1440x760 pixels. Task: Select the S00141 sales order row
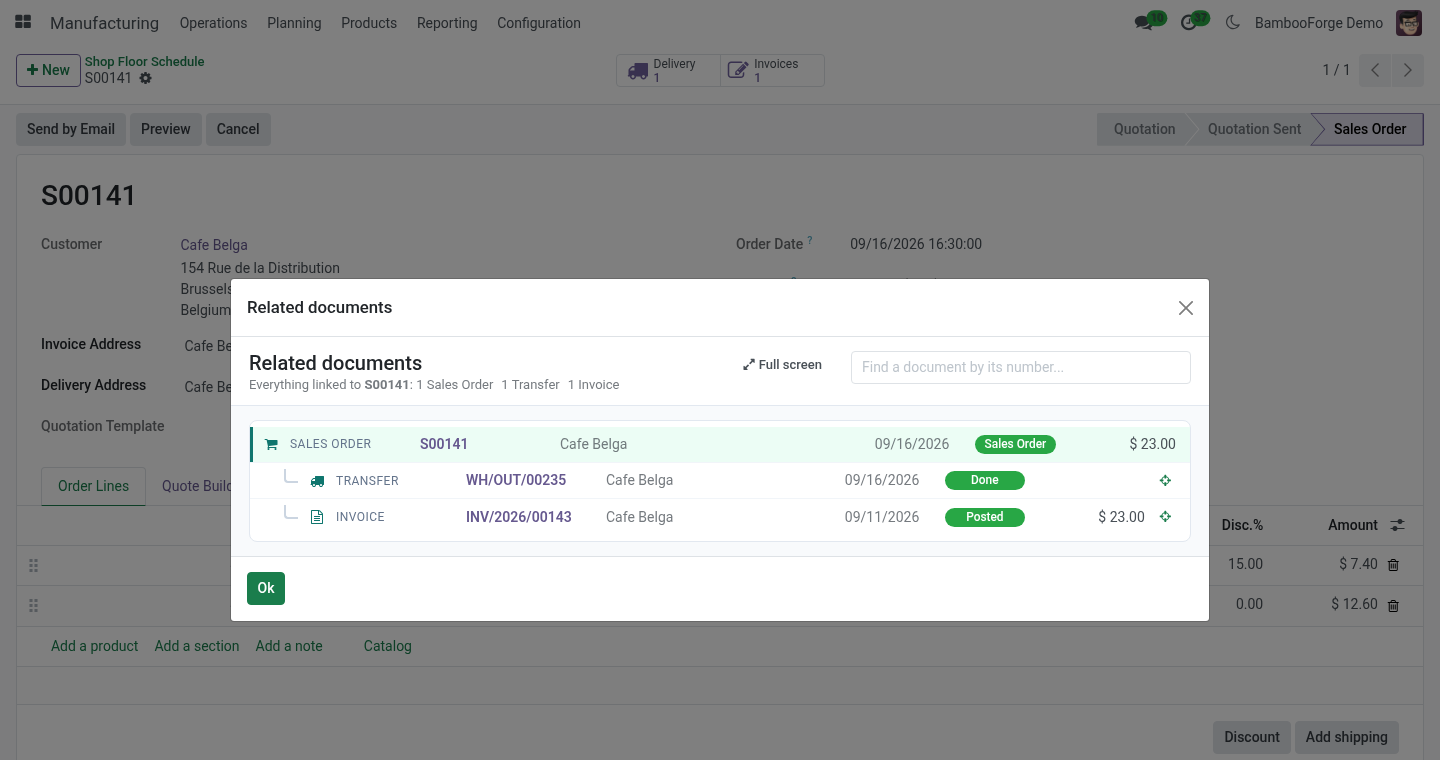tap(720, 444)
